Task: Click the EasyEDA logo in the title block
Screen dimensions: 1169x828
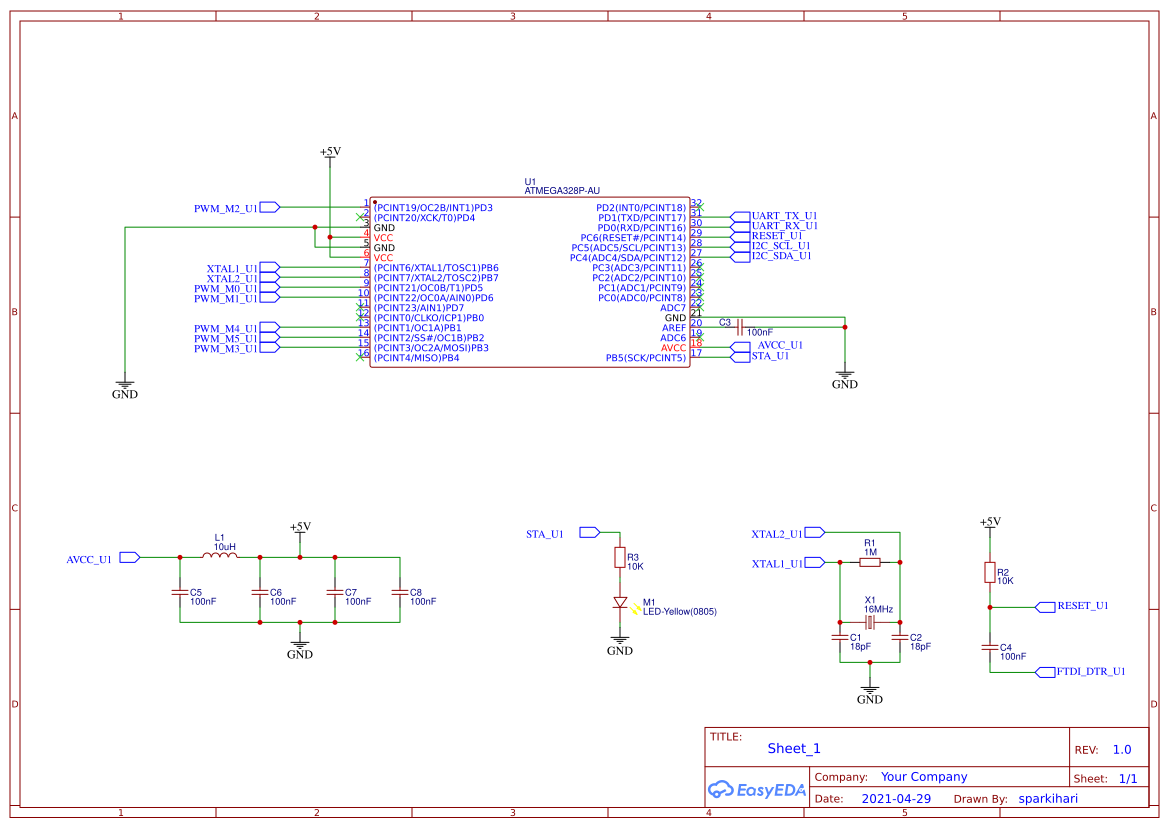Action: click(x=755, y=790)
